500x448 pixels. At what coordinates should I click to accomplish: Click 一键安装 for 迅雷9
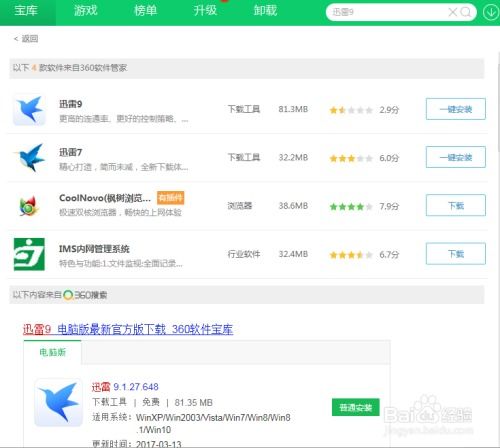(456, 109)
